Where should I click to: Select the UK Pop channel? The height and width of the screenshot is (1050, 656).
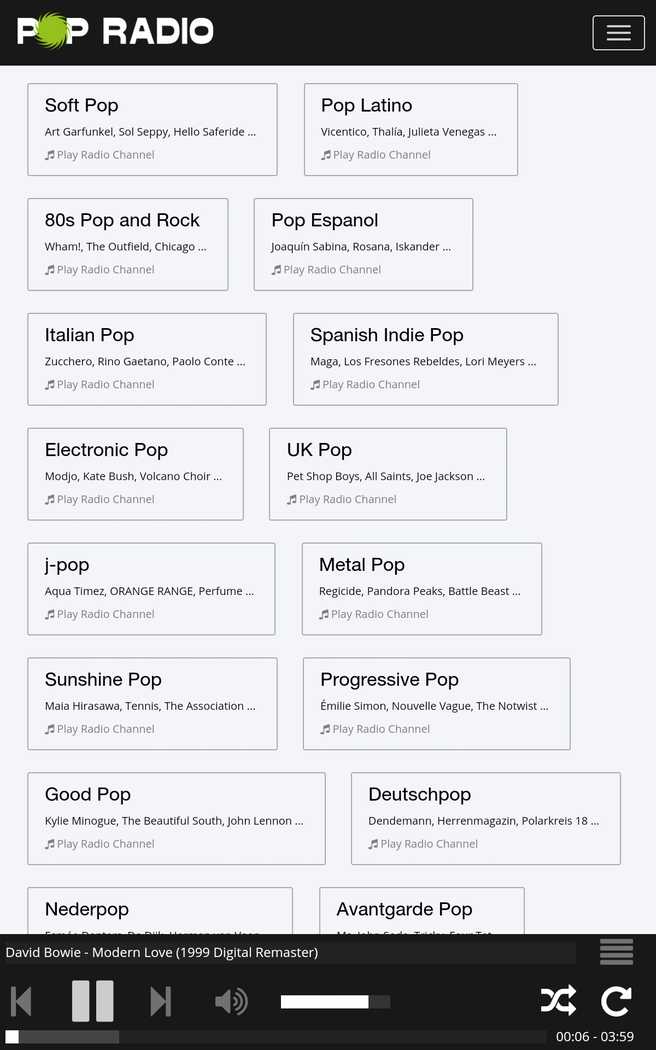pyautogui.click(x=319, y=450)
